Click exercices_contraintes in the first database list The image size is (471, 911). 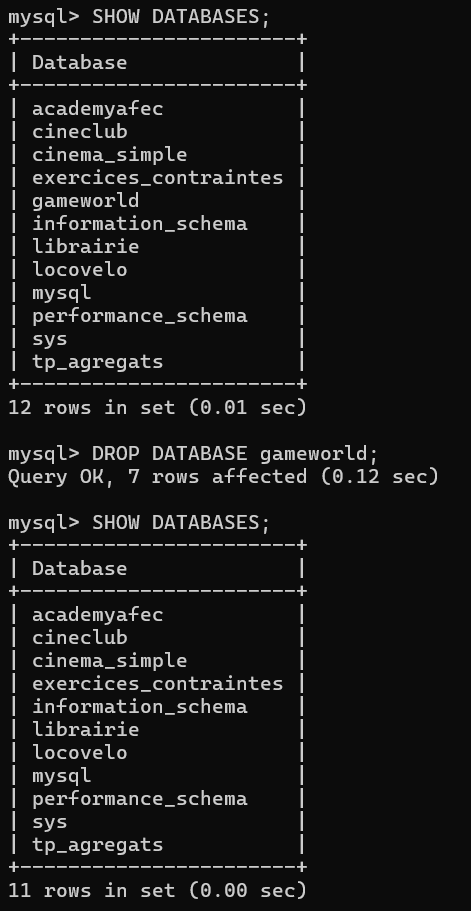(157, 178)
